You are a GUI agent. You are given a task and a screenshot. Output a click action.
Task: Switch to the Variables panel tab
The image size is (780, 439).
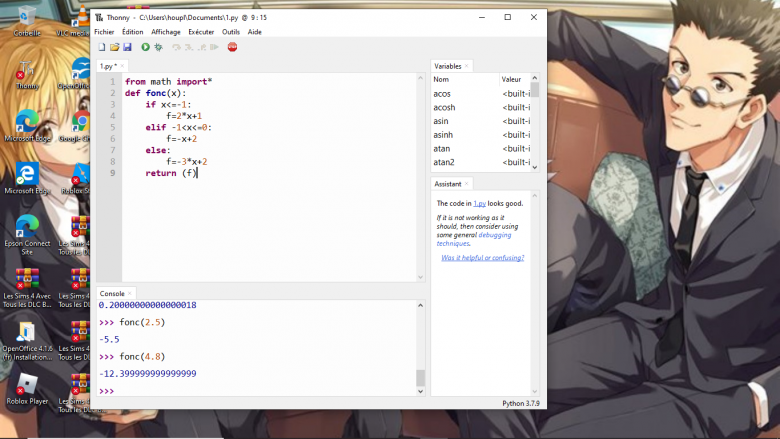pyautogui.click(x=447, y=66)
